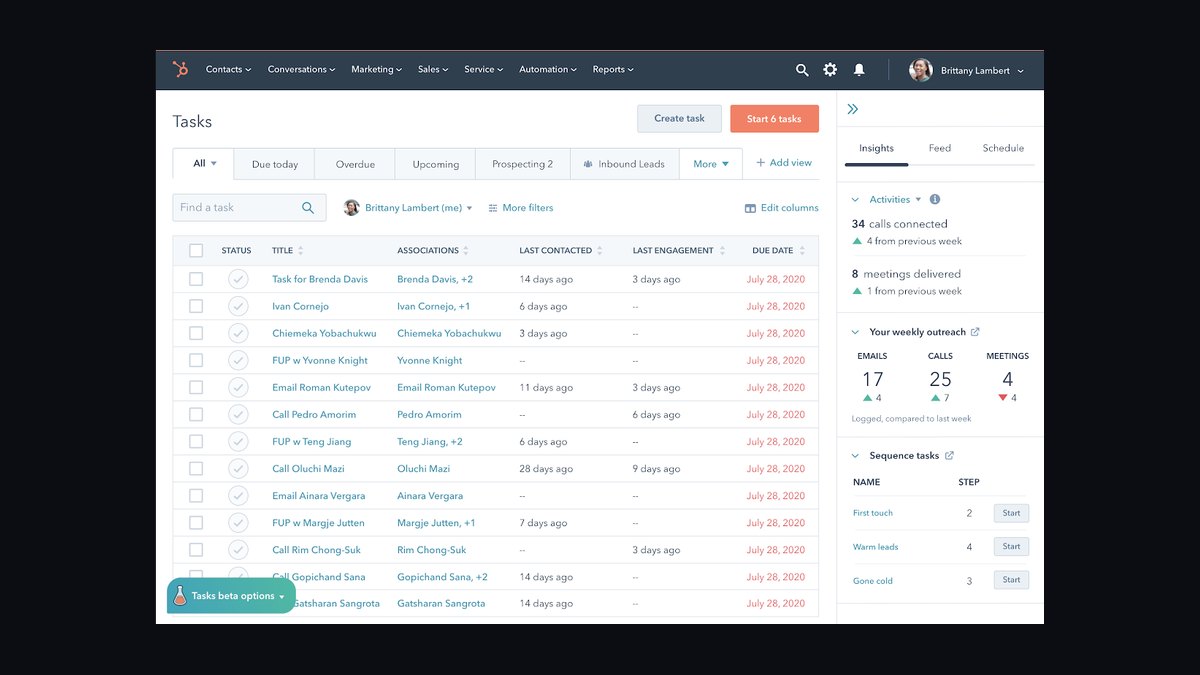The image size is (1200, 675).
Task: Open the search magnifier in top bar
Action: [802, 70]
